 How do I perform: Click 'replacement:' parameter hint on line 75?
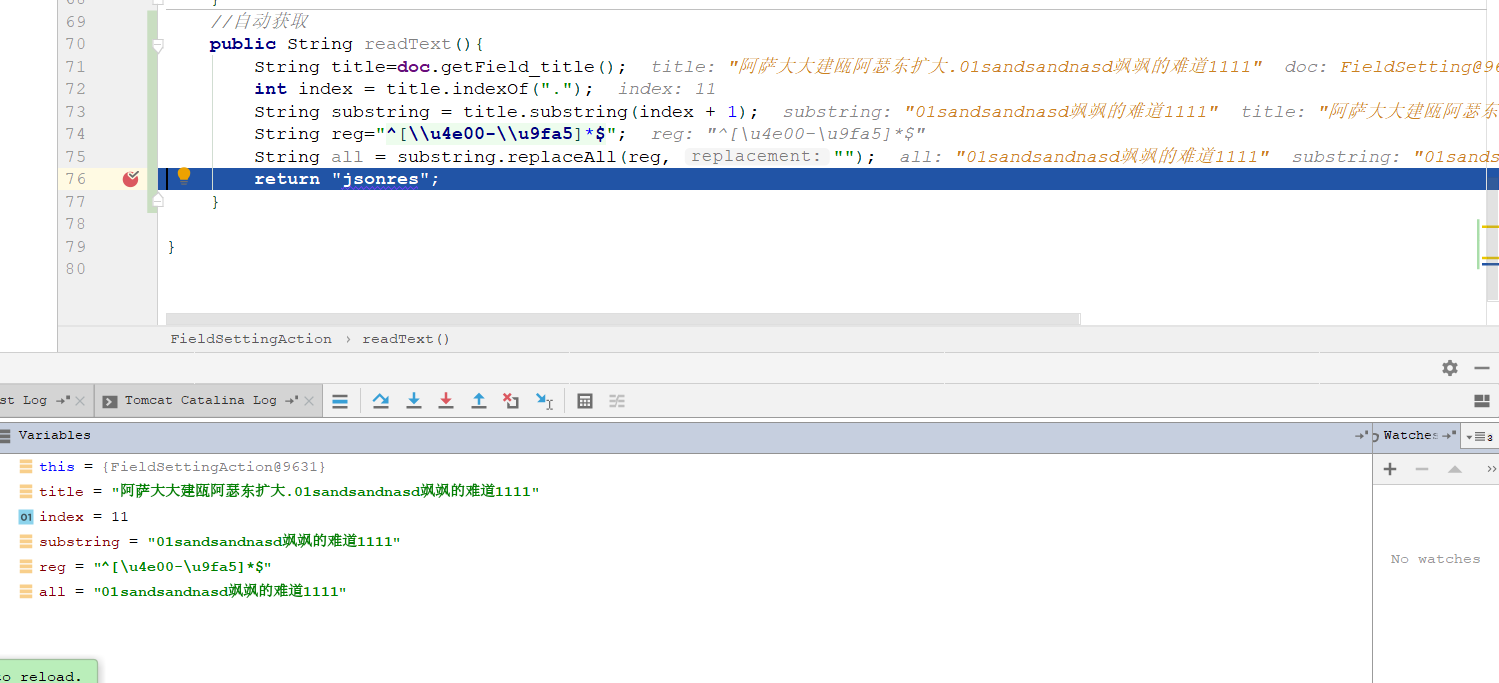tap(756, 157)
